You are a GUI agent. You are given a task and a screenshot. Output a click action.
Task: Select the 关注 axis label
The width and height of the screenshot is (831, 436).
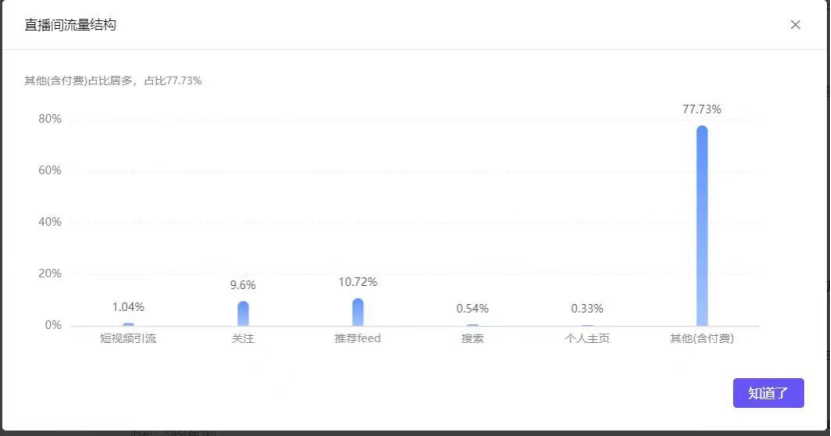243,339
